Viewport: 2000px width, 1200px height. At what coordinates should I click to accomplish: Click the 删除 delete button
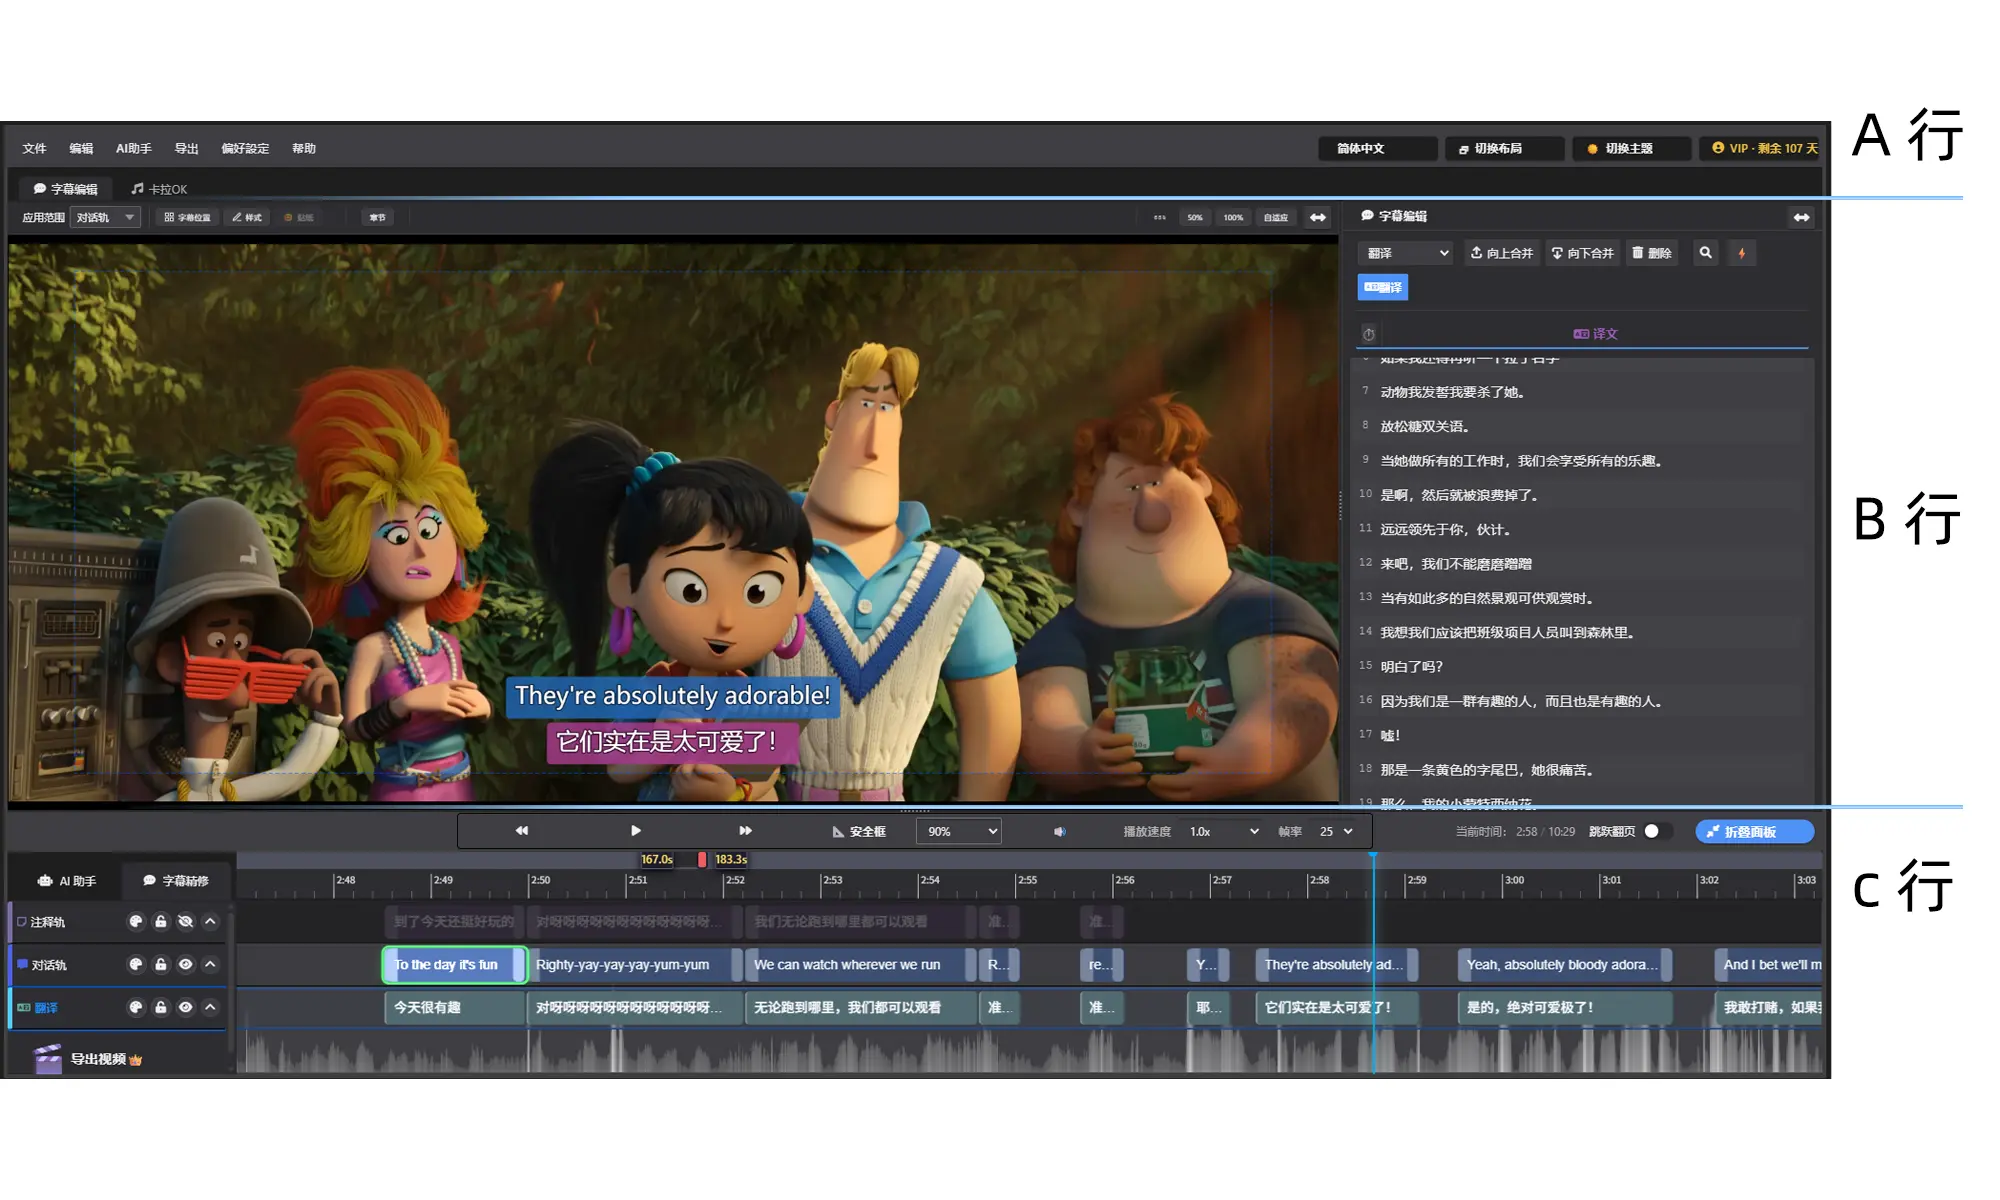tap(1651, 254)
